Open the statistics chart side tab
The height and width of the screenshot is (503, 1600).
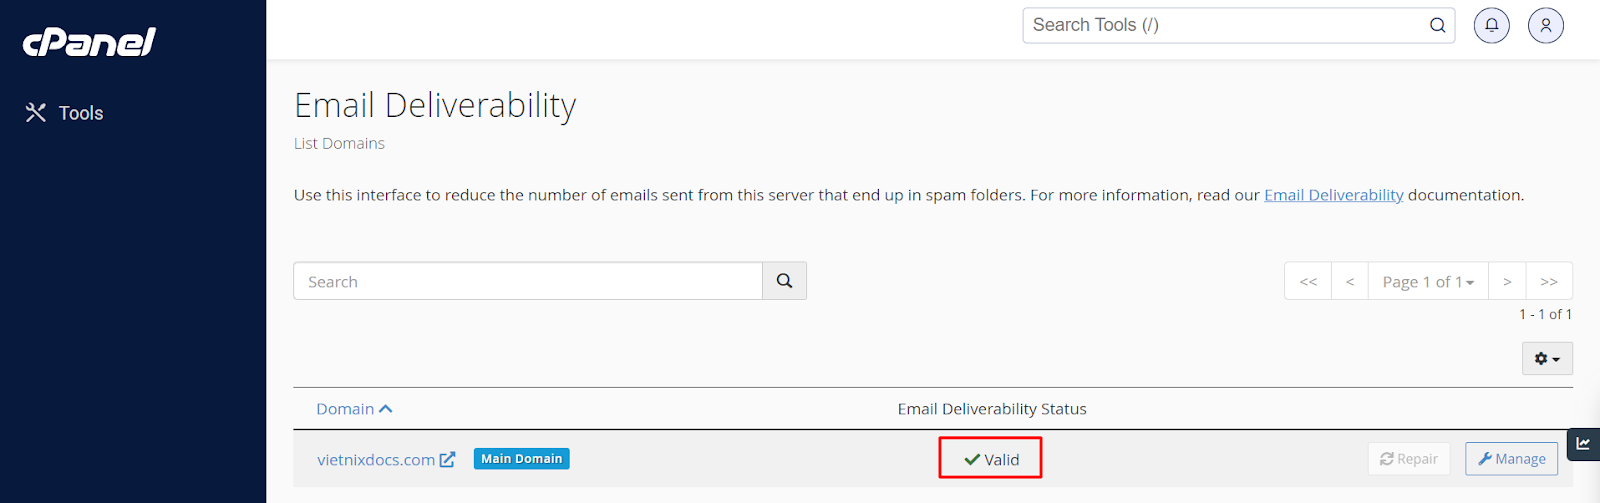coord(1583,443)
